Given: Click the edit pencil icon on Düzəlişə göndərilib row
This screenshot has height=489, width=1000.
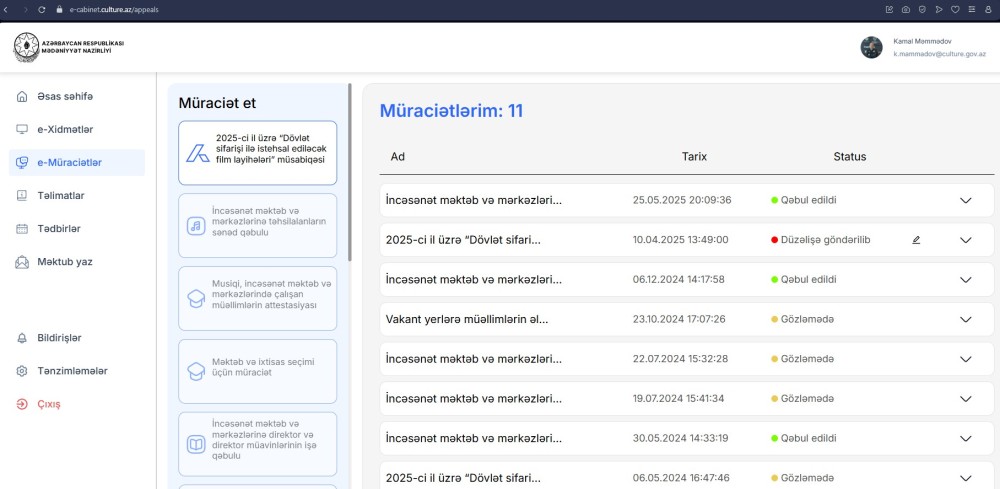Looking at the screenshot, I should 916,240.
